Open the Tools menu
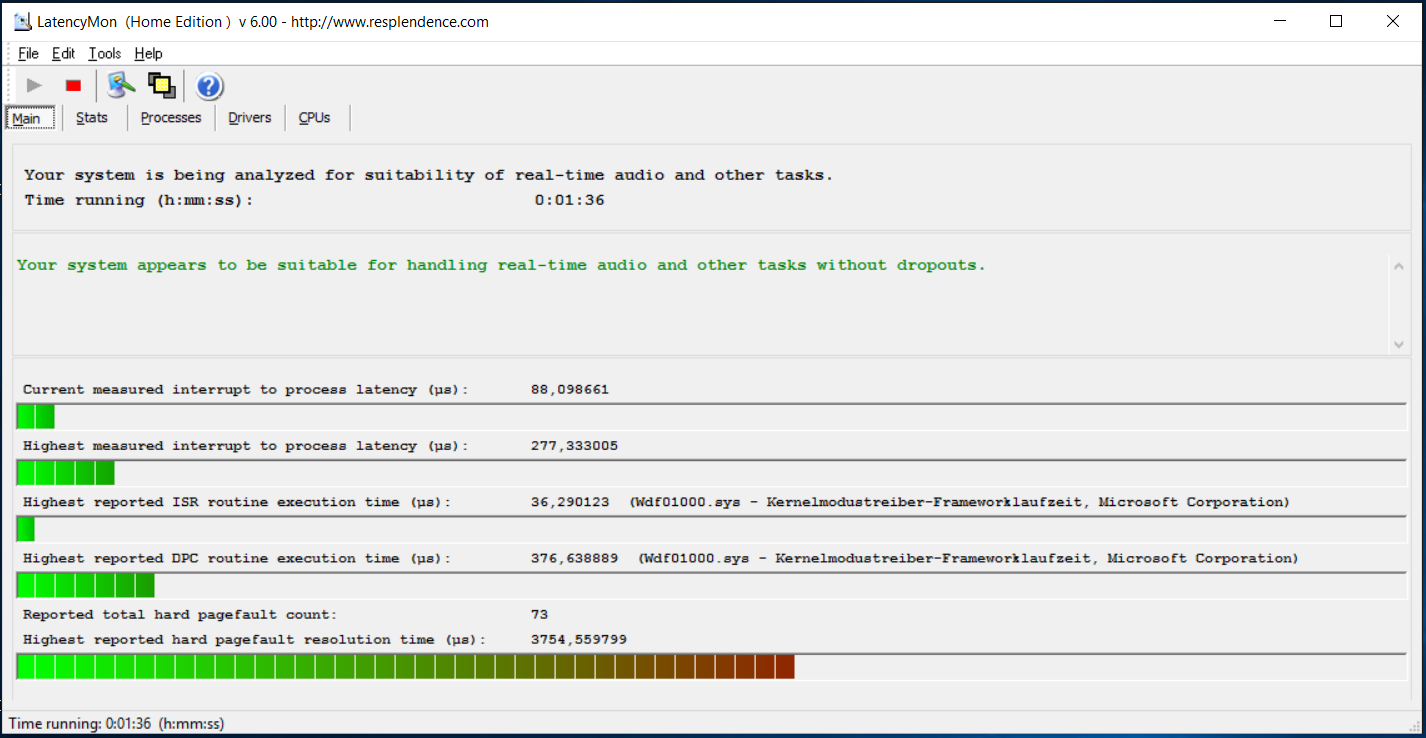1426x738 pixels. pos(104,54)
